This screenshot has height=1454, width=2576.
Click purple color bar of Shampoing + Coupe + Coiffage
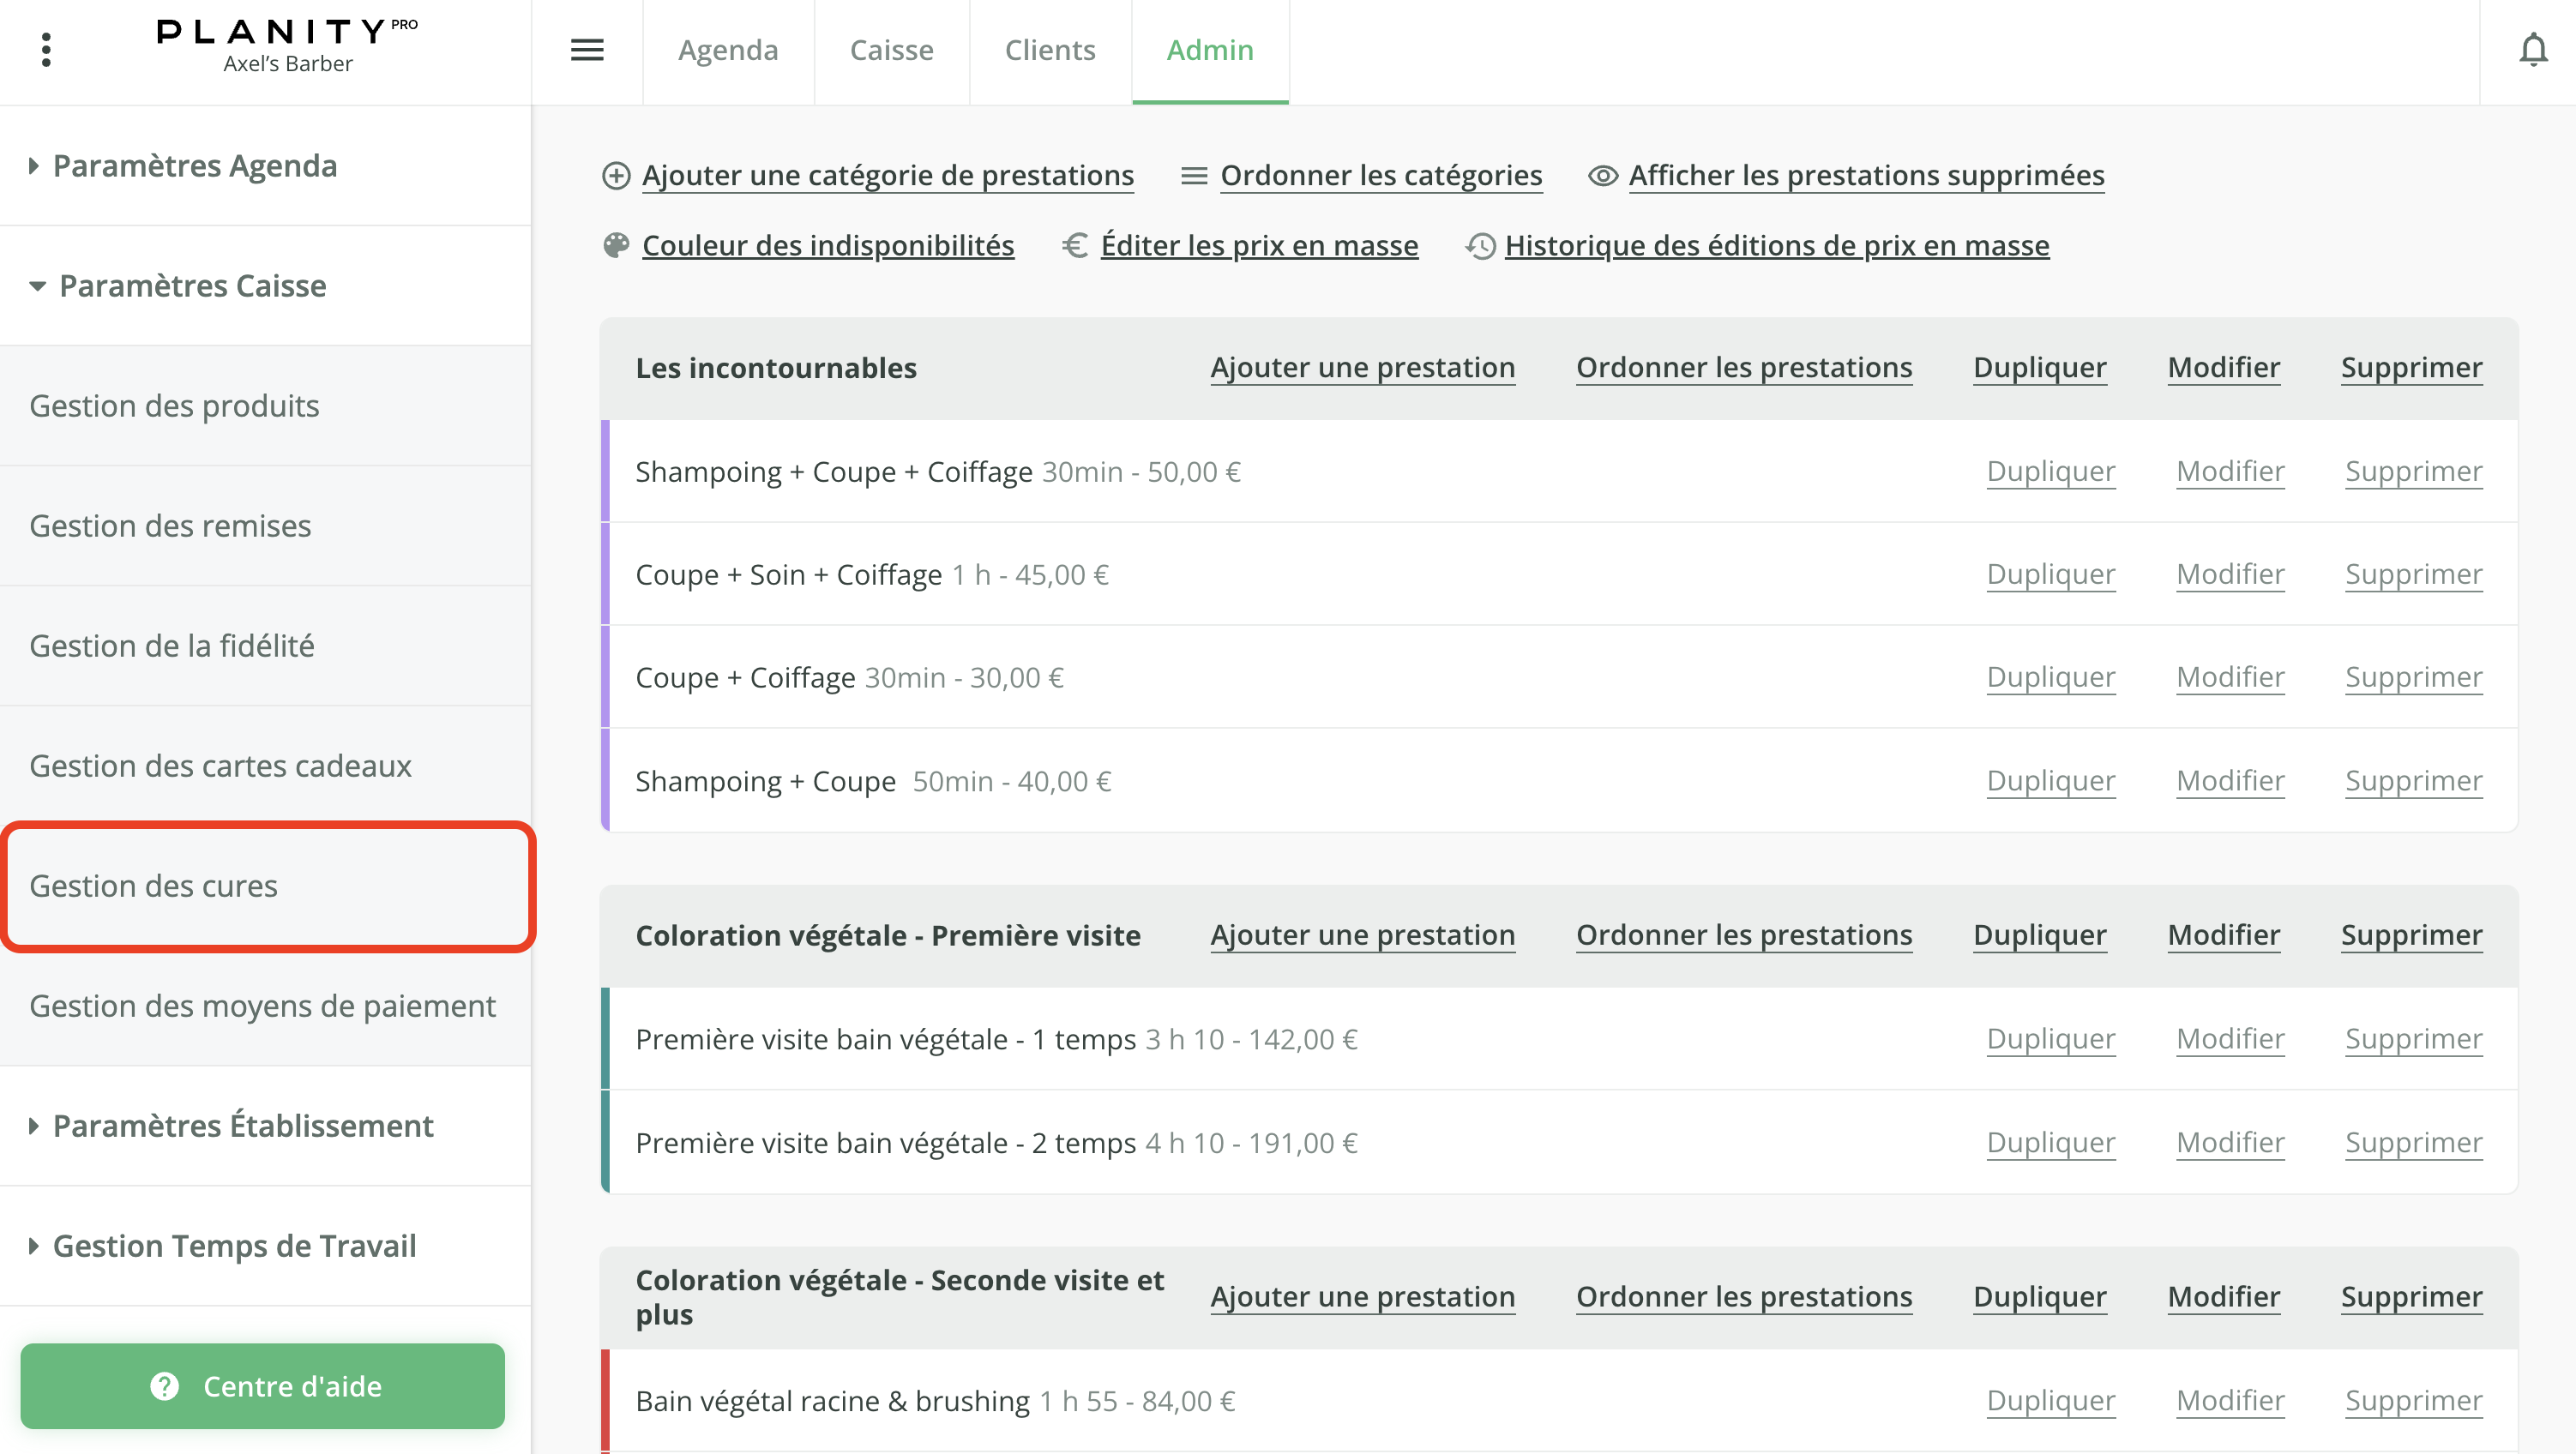click(605, 471)
